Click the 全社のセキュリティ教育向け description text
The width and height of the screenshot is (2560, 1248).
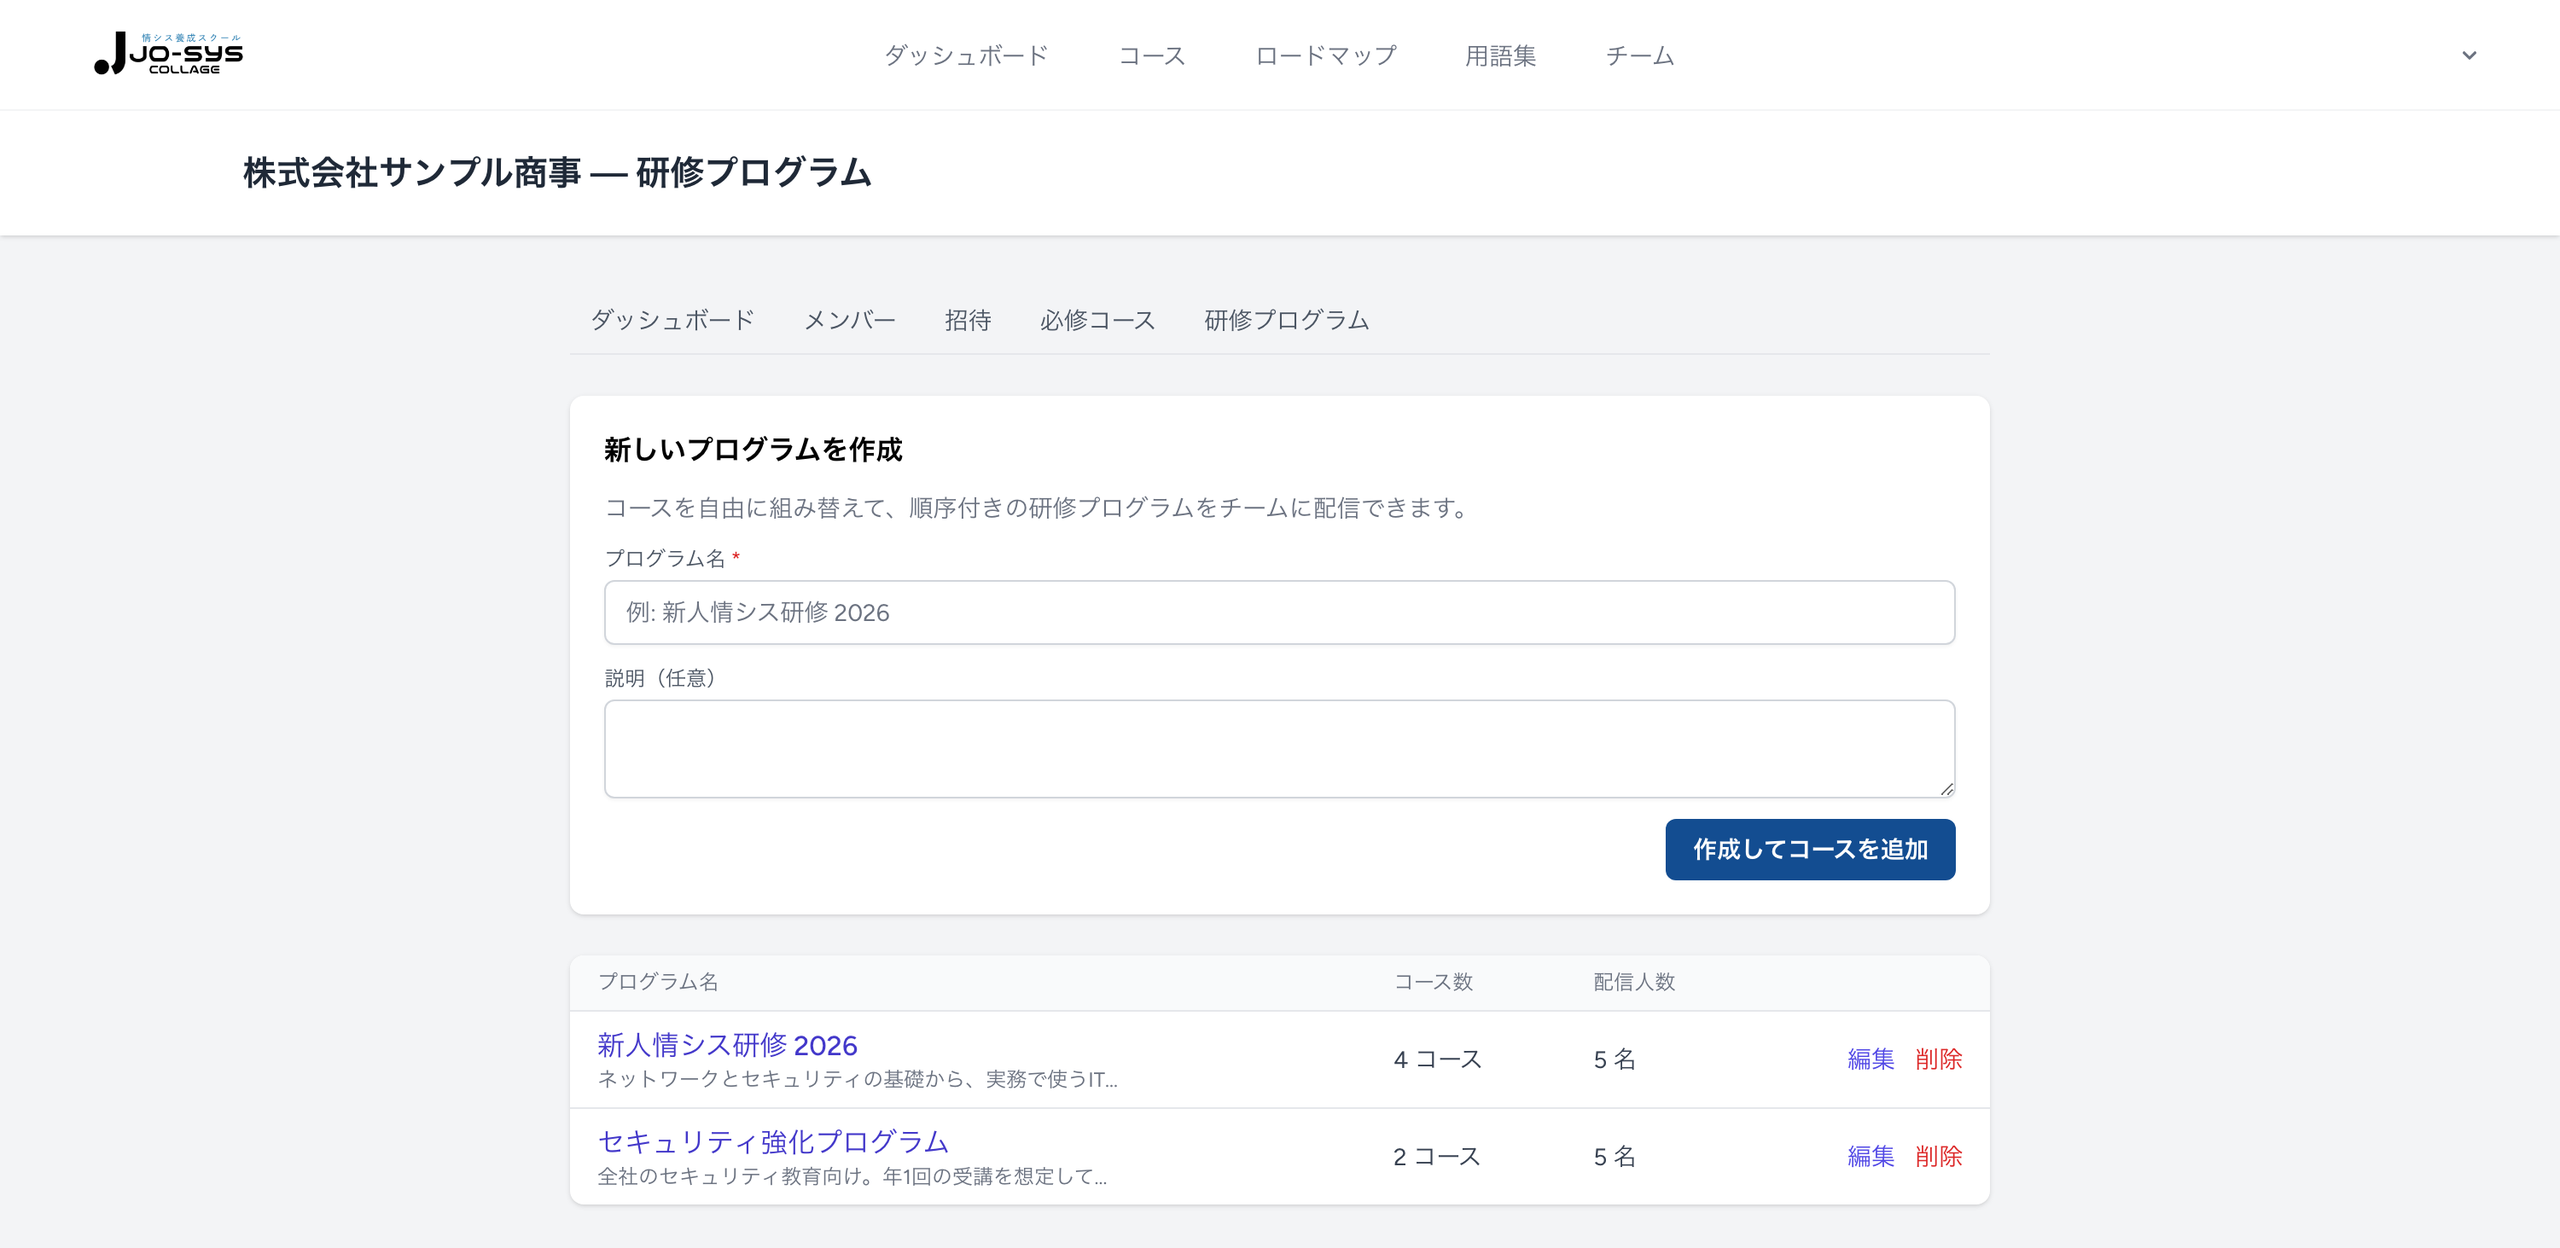[852, 1176]
